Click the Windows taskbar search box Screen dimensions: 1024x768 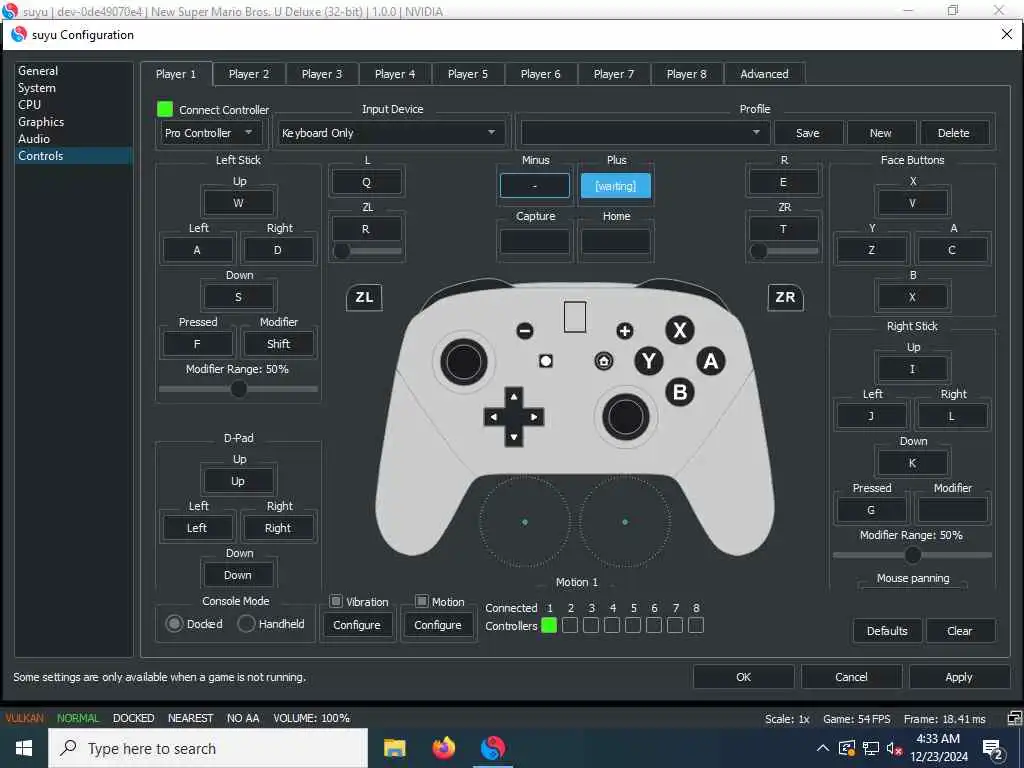[208, 748]
